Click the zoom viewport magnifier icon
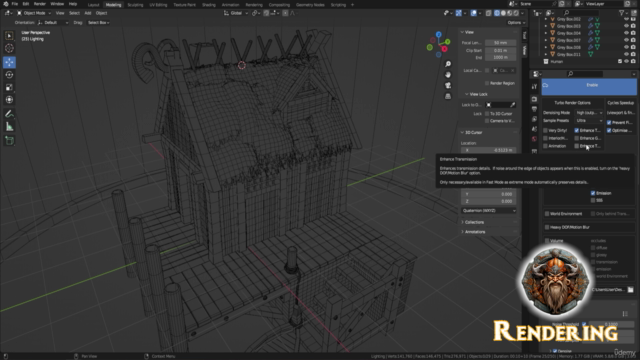Viewport: 640px width, 360px height. tap(448, 64)
